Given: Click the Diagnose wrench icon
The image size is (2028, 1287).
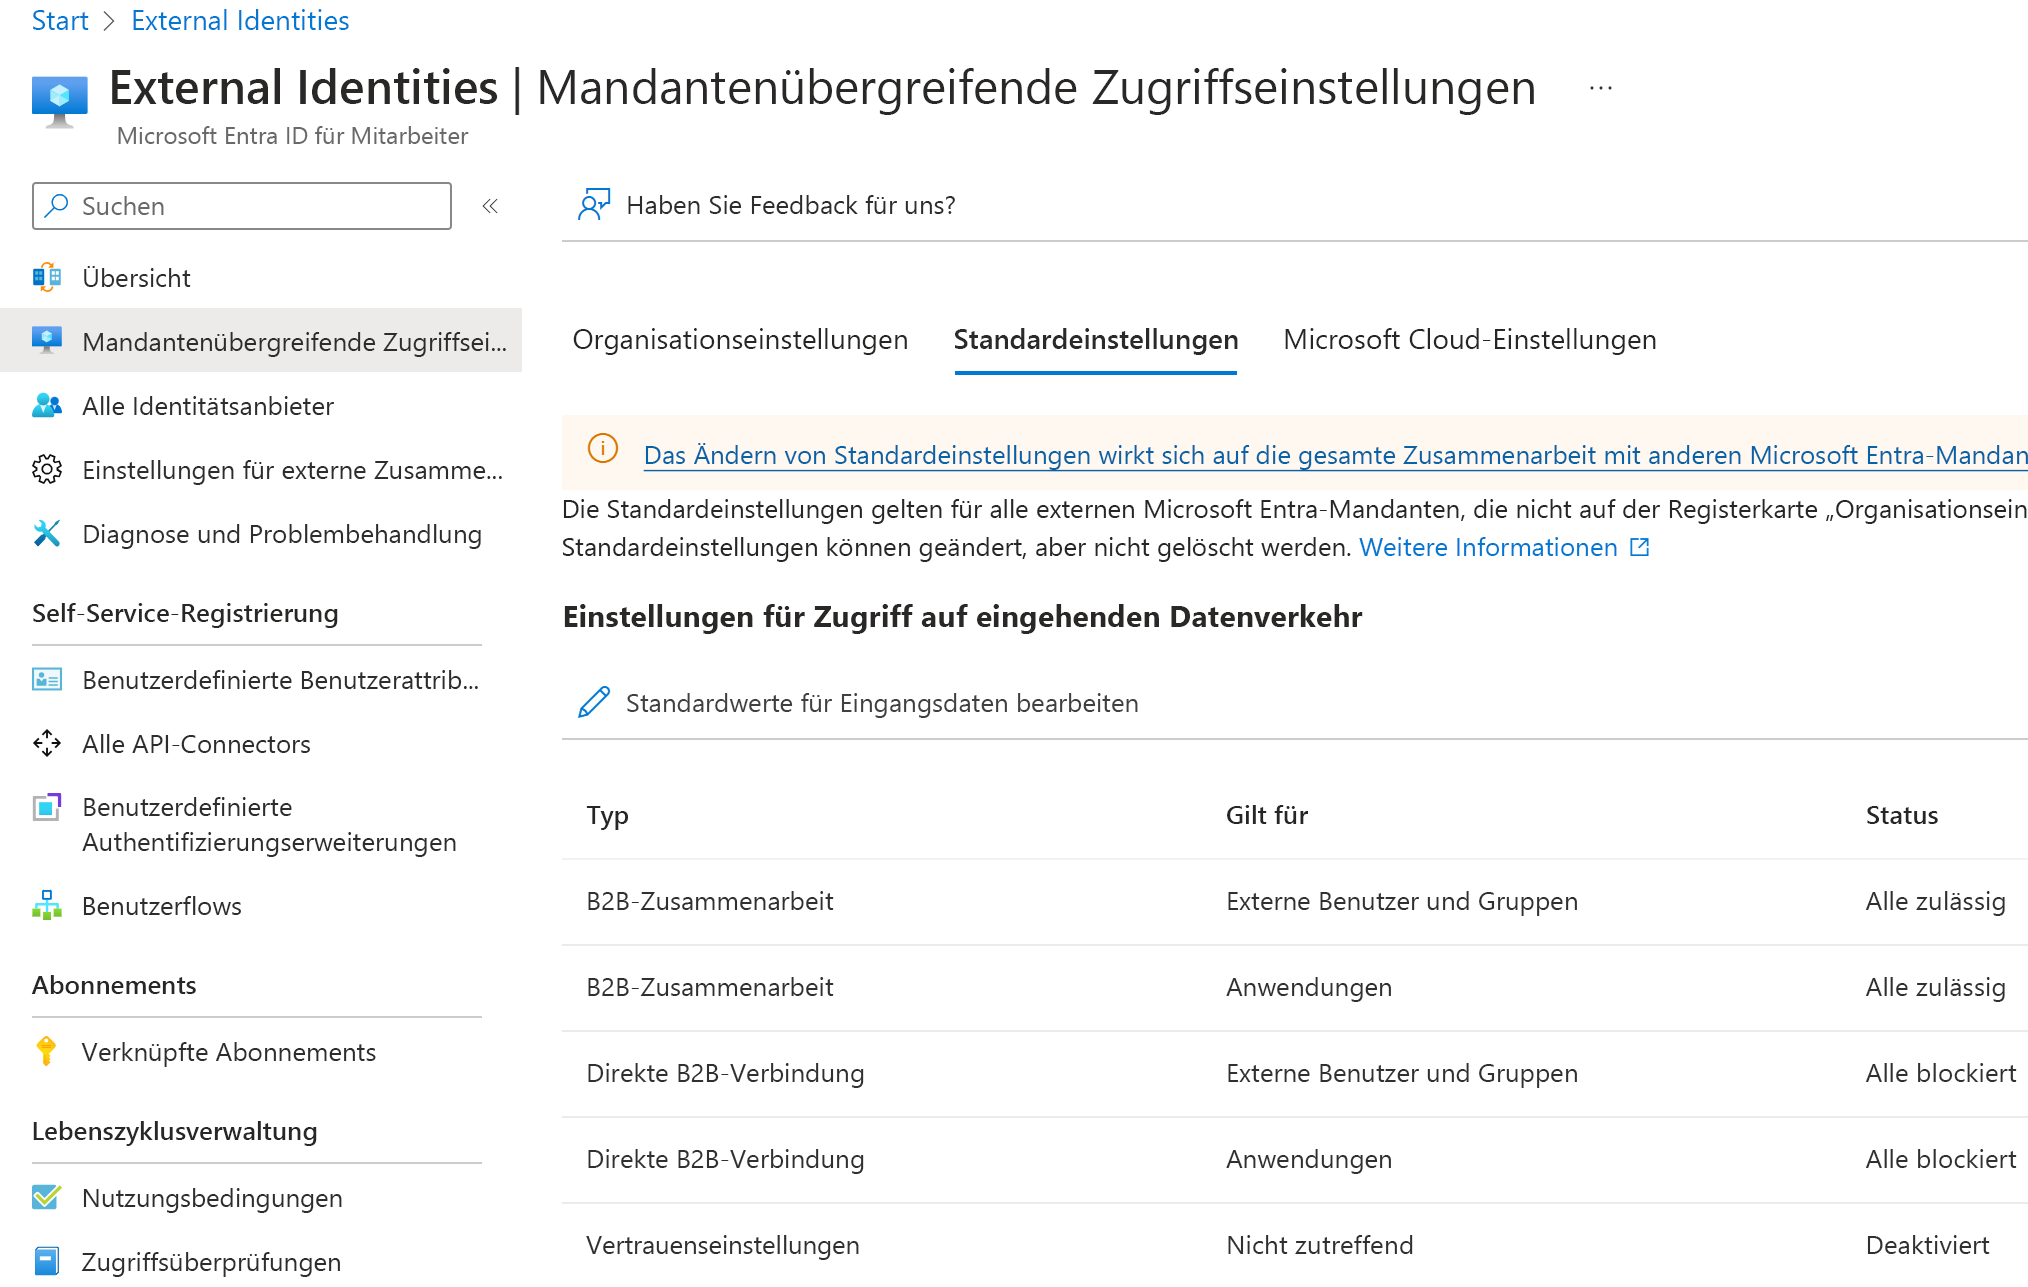Looking at the screenshot, I should (47, 534).
